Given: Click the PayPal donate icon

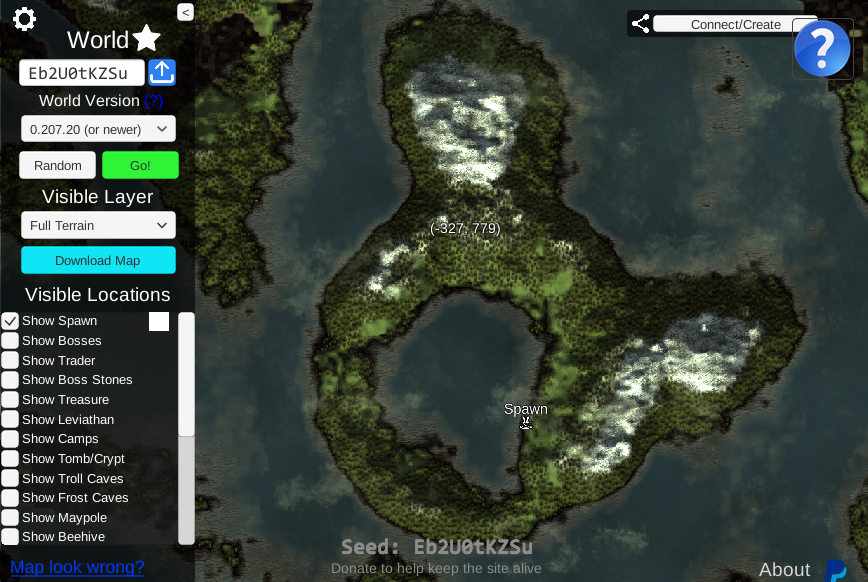Looking at the screenshot, I should [x=836, y=570].
